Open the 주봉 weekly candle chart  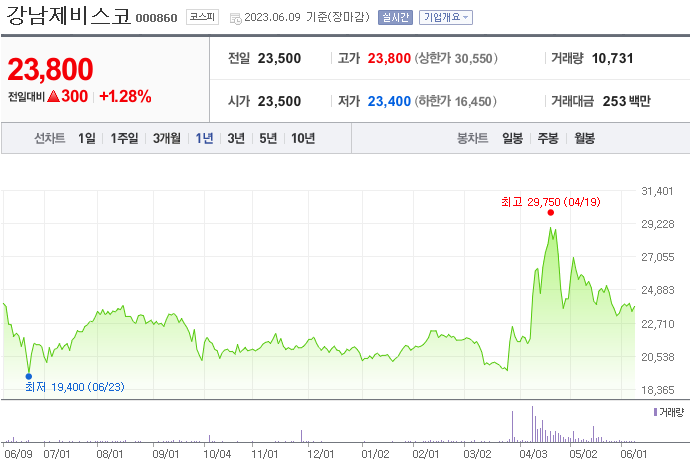pyautogui.click(x=548, y=139)
